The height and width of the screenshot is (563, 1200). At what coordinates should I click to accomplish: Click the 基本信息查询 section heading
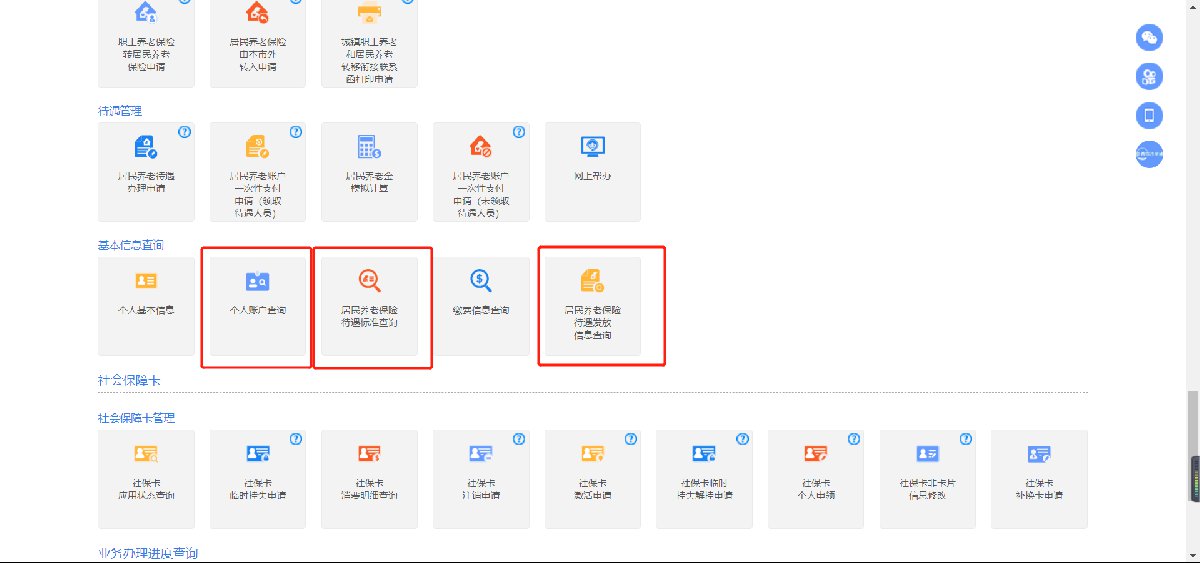click(131, 245)
